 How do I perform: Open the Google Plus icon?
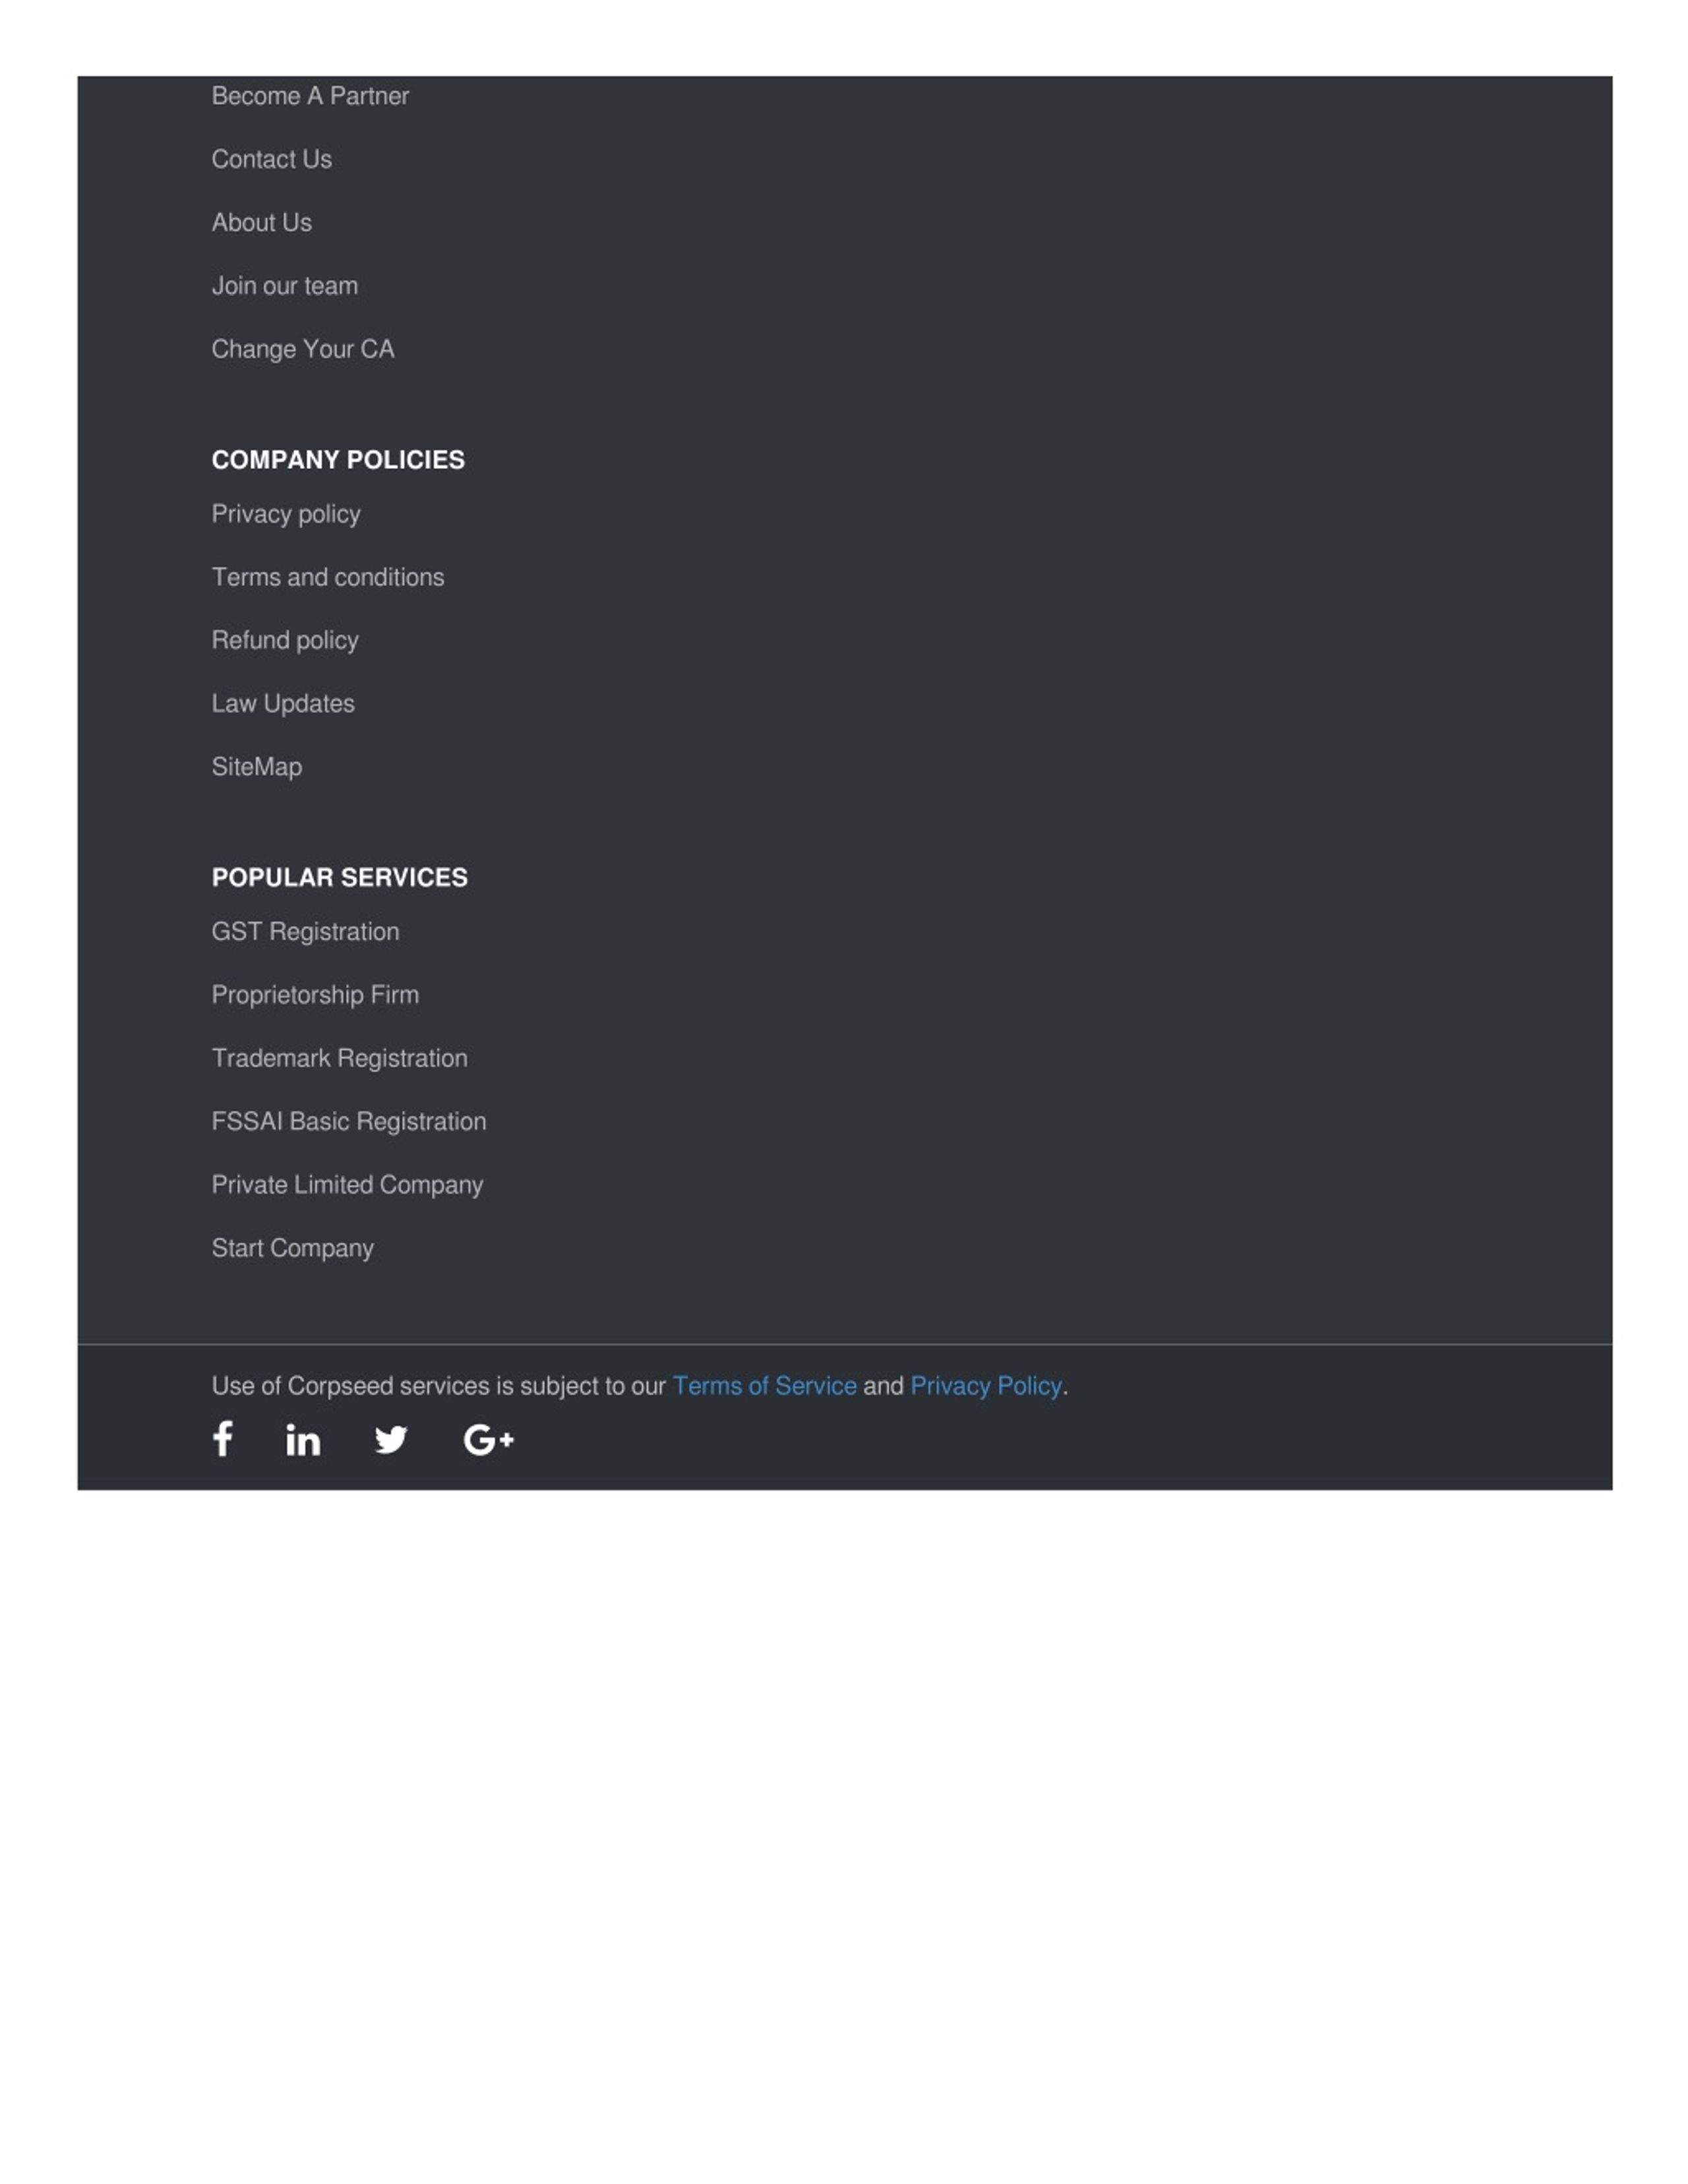point(489,1440)
